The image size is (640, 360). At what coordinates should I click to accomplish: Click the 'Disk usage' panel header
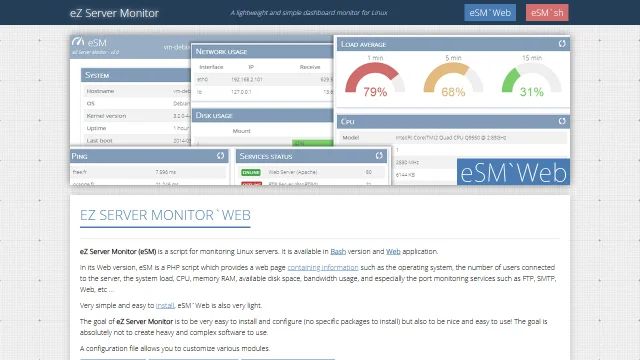point(262,115)
